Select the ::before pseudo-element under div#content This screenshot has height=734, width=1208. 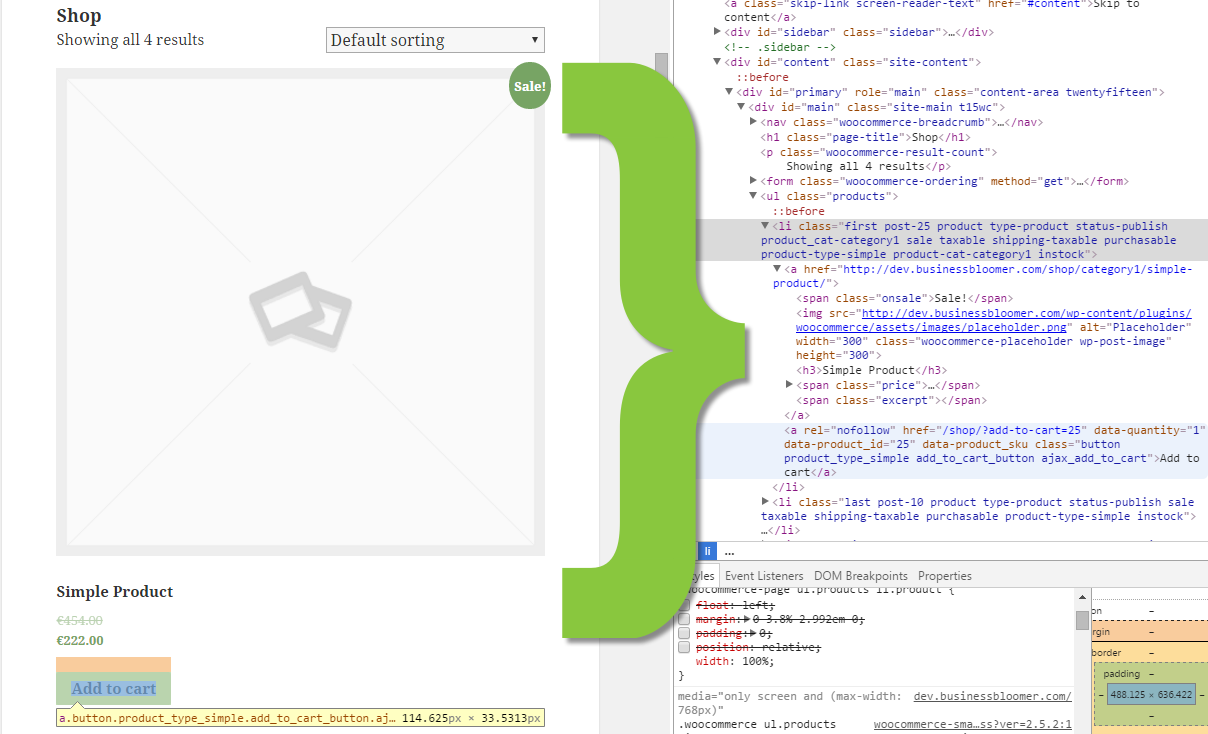(x=763, y=77)
